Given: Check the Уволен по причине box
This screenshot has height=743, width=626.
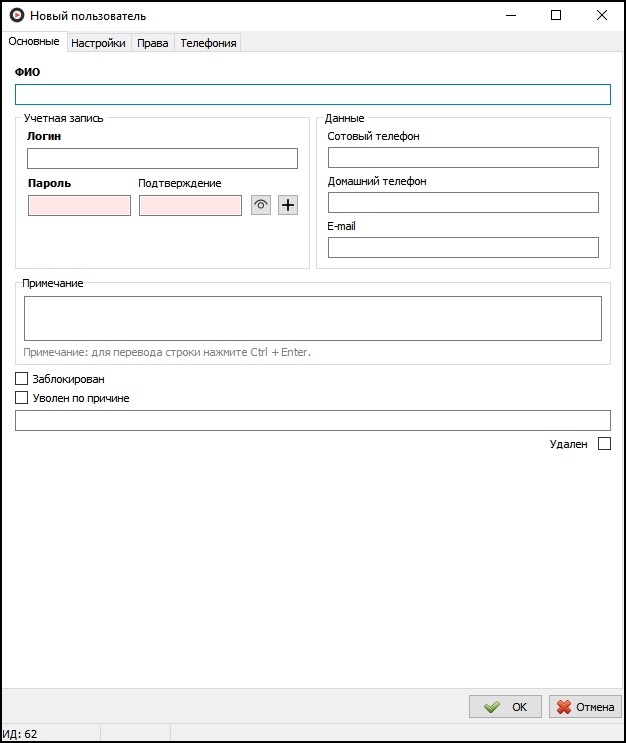Looking at the screenshot, I should pos(22,397).
